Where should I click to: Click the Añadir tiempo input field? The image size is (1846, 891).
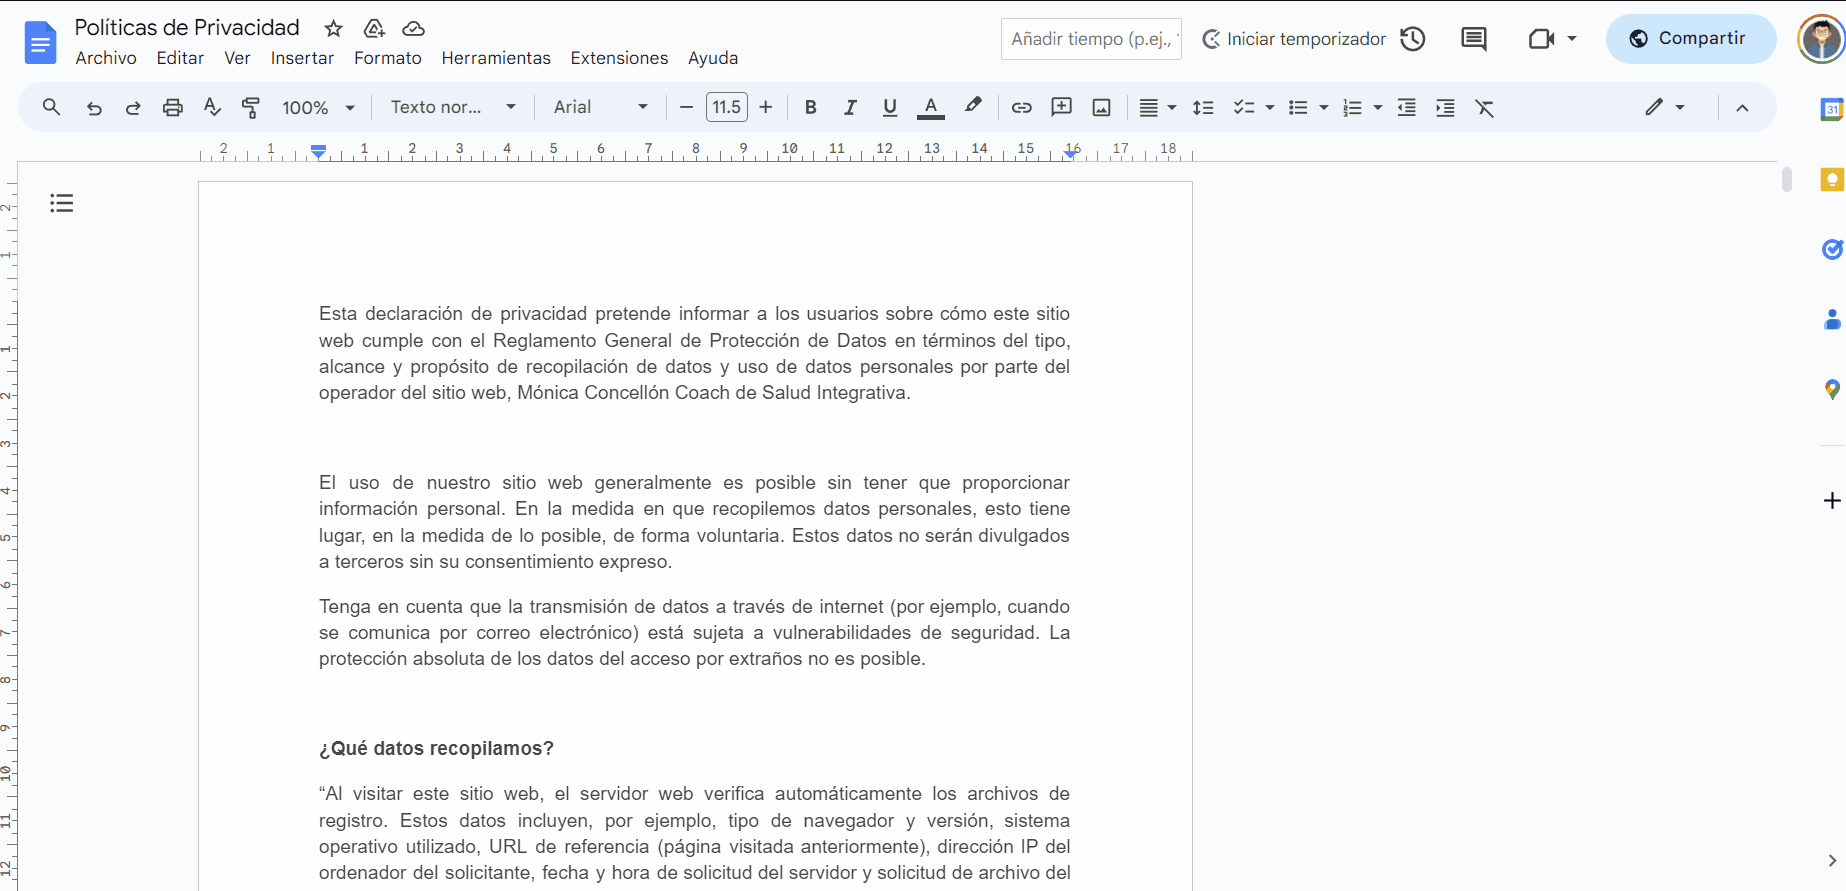pyautogui.click(x=1090, y=39)
